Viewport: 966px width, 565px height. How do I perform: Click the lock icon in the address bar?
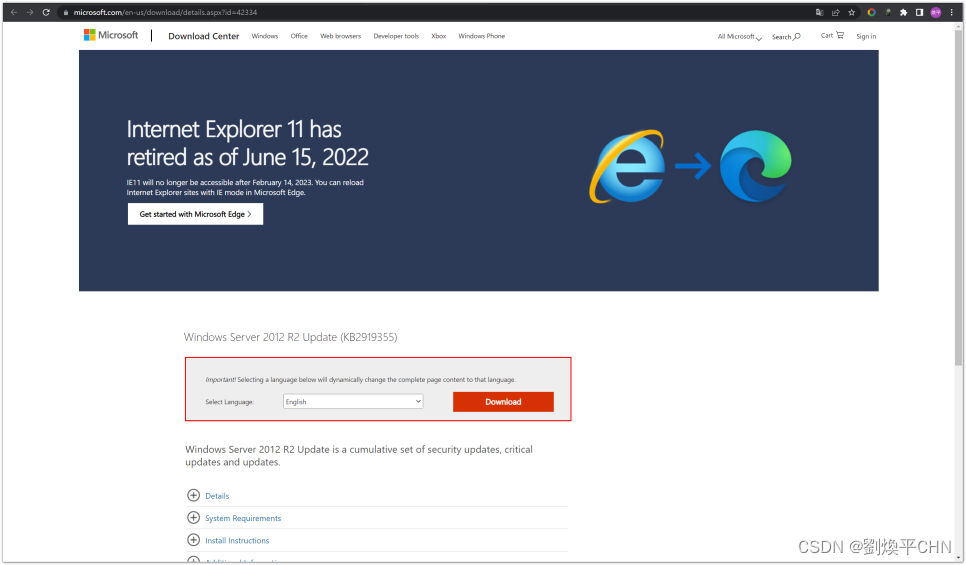pyautogui.click(x=66, y=12)
